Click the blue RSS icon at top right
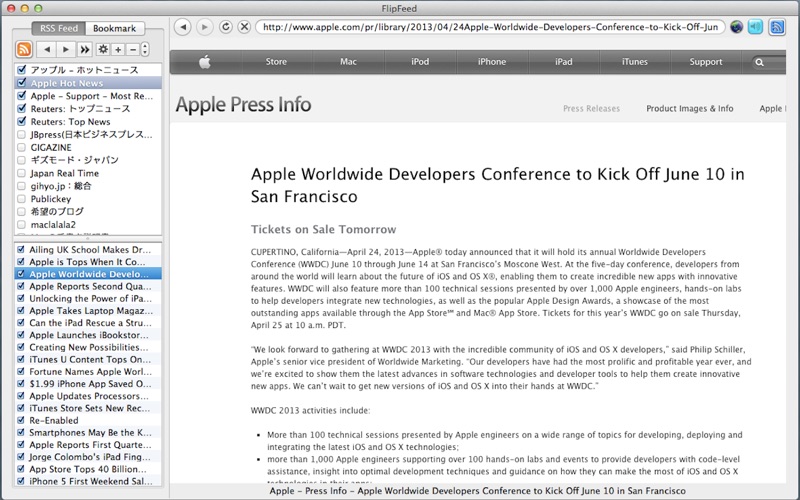Screen dimensions: 800x500 (x=777, y=27)
